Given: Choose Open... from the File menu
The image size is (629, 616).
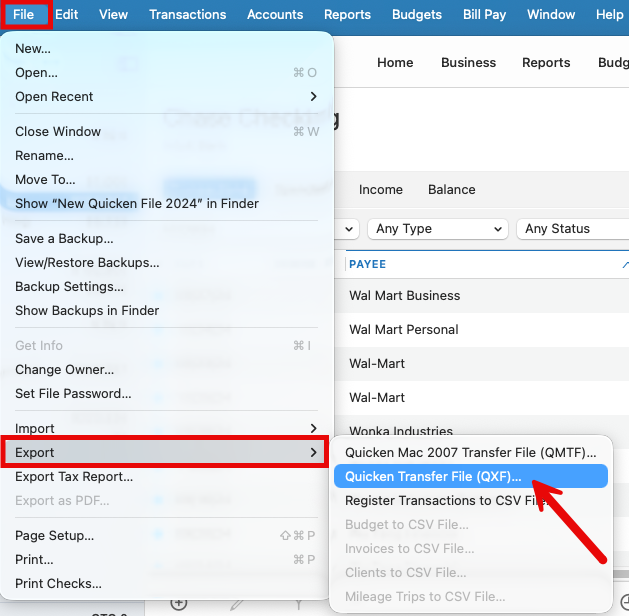Looking at the screenshot, I should pos(166,73).
